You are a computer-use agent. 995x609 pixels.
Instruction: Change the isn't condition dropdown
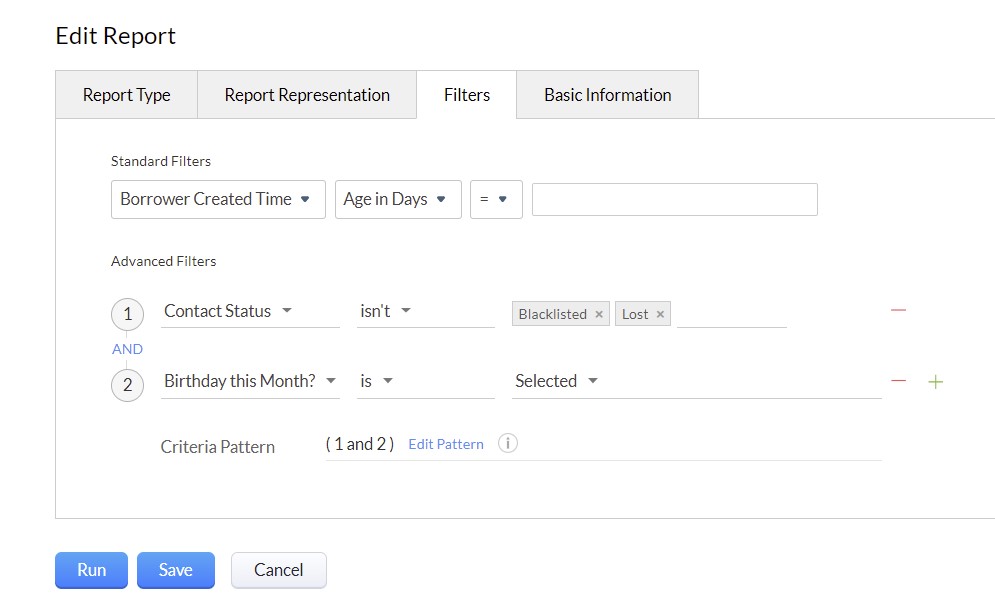[x=426, y=311]
